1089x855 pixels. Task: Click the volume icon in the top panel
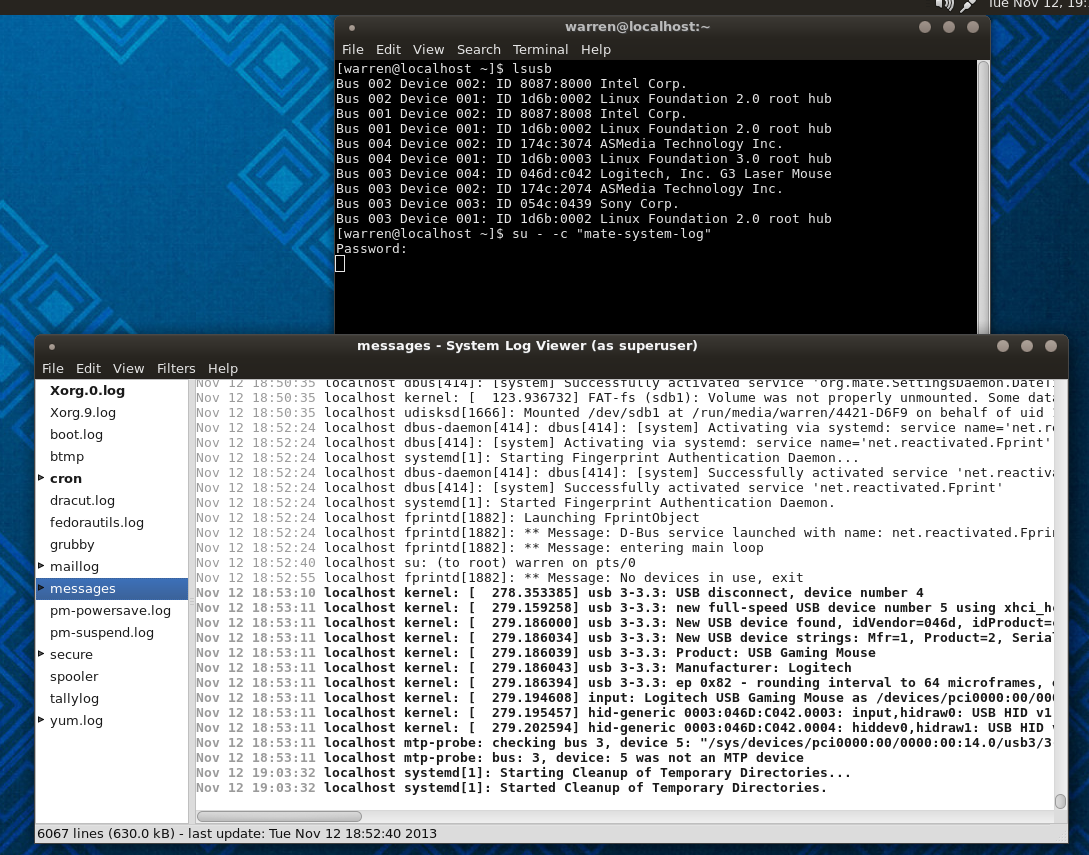[945, 5]
